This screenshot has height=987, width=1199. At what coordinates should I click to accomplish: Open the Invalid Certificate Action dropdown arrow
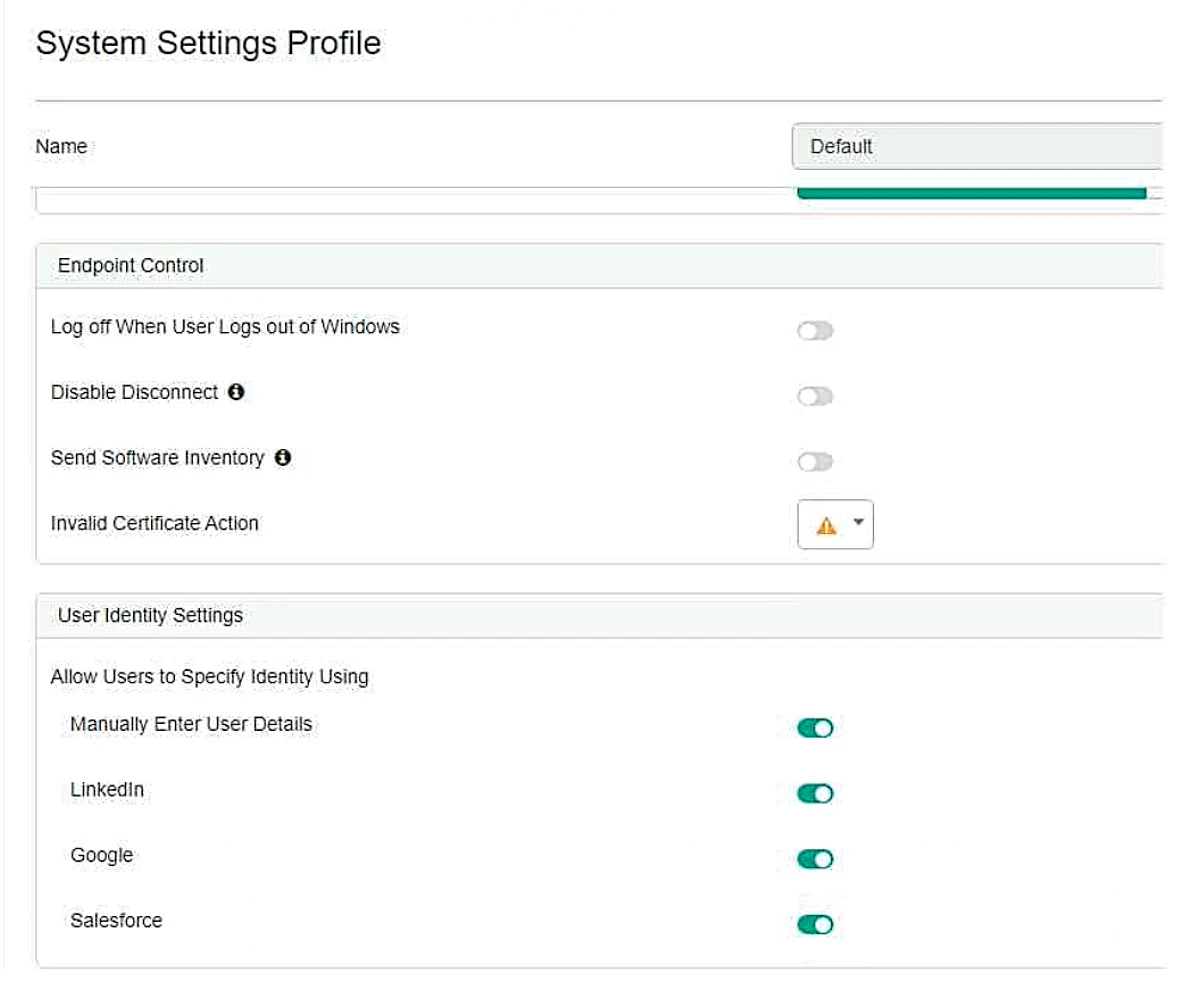pos(857,524)
